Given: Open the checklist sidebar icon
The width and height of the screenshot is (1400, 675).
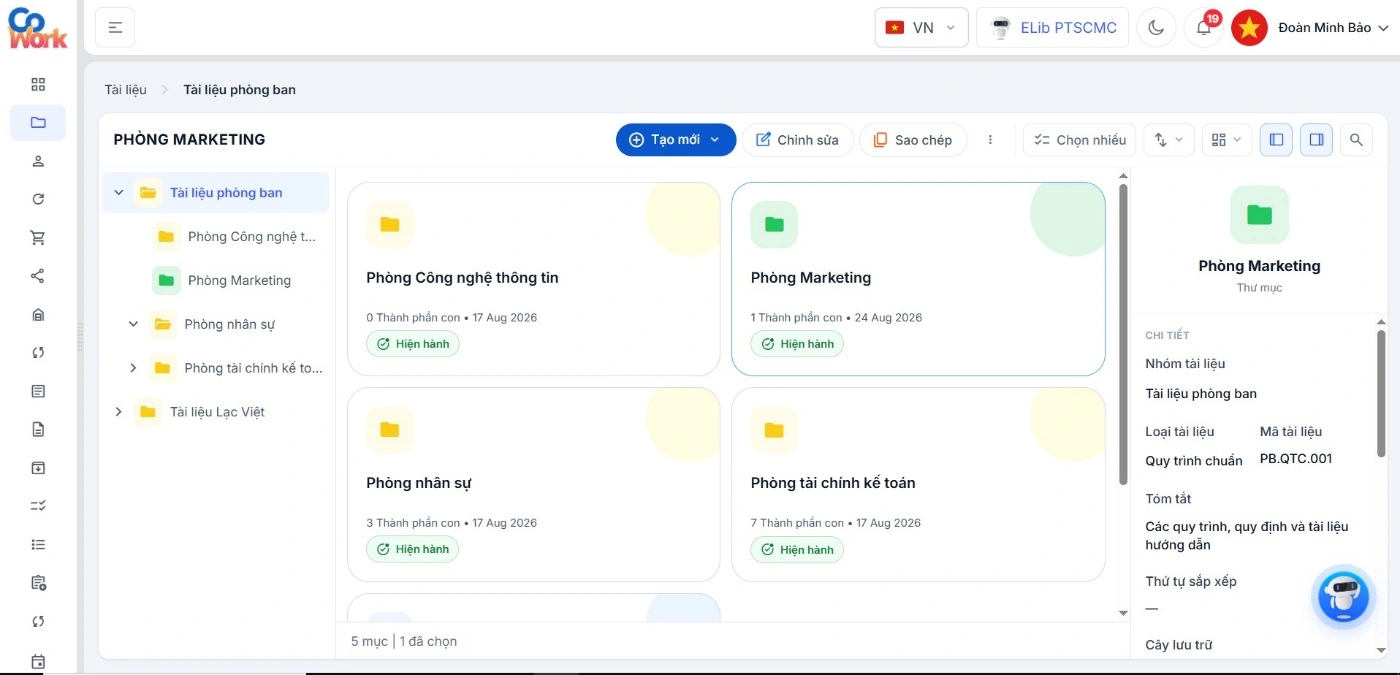Looking at the screenshot, I should tap(38, 506).
